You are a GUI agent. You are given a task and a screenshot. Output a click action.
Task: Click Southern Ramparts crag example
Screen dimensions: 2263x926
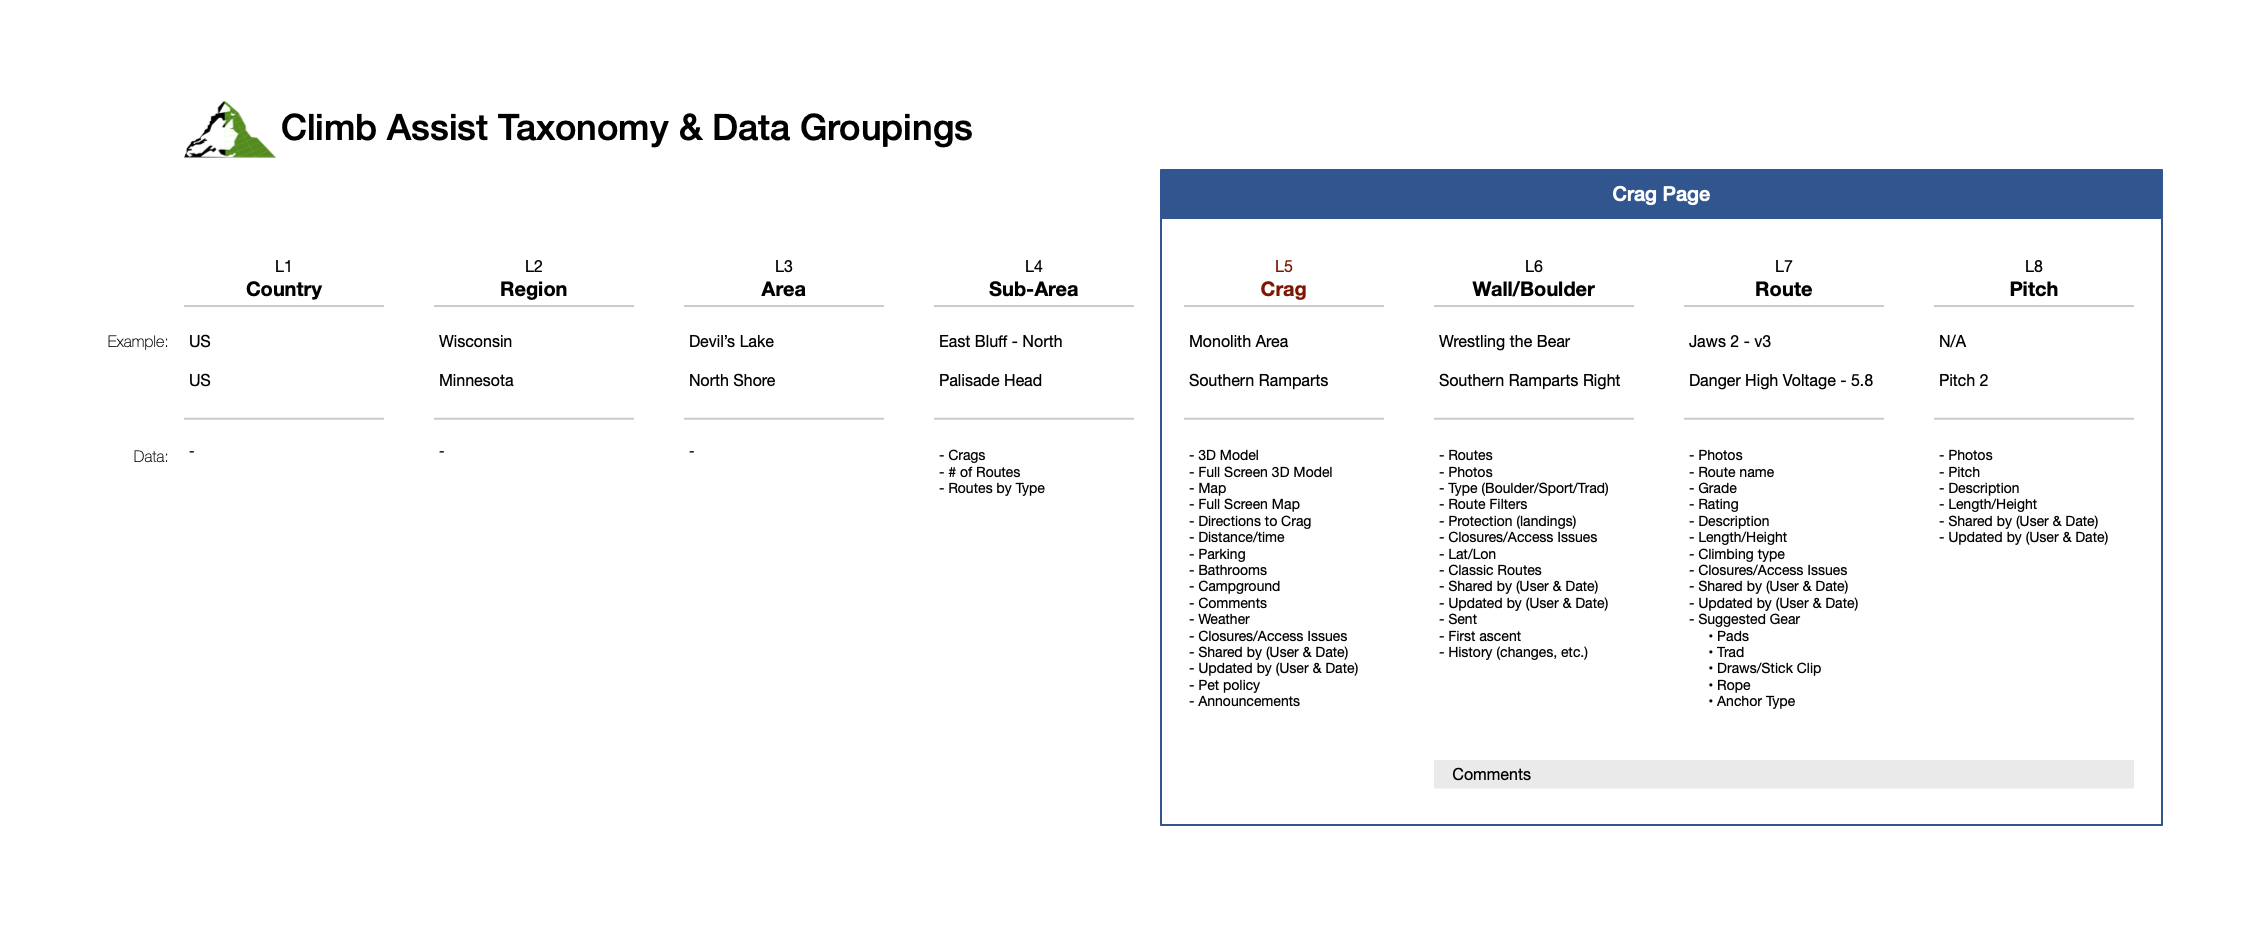(1258, 380)
